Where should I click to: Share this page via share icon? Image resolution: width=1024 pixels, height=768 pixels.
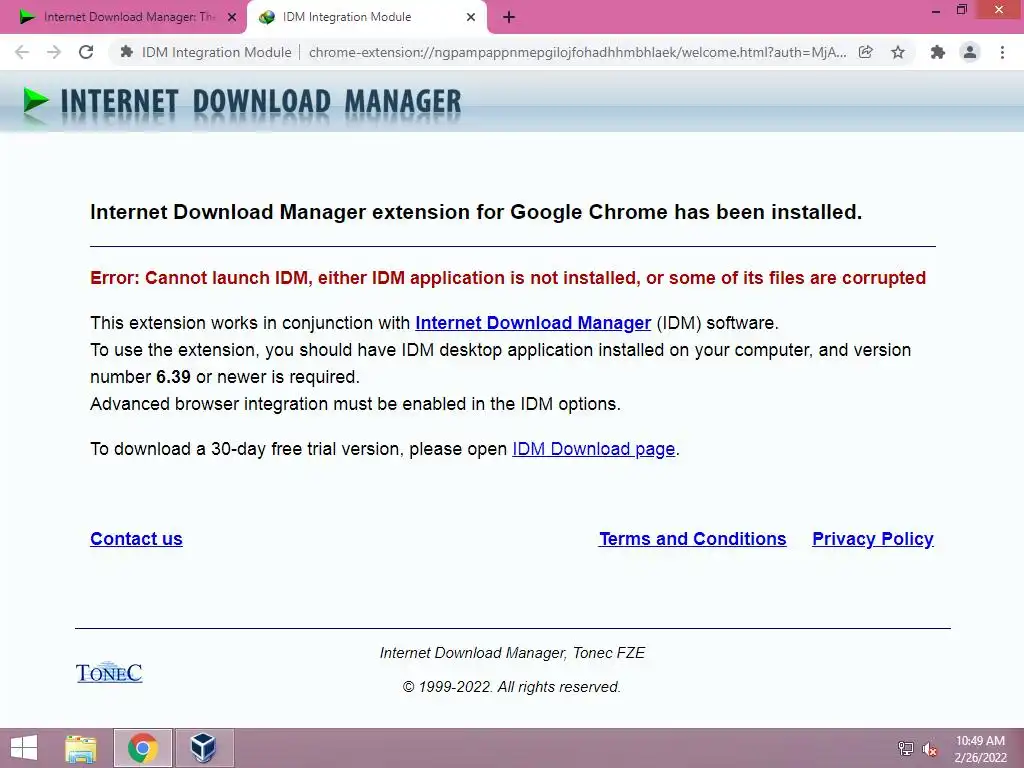(x=866, y=52)
